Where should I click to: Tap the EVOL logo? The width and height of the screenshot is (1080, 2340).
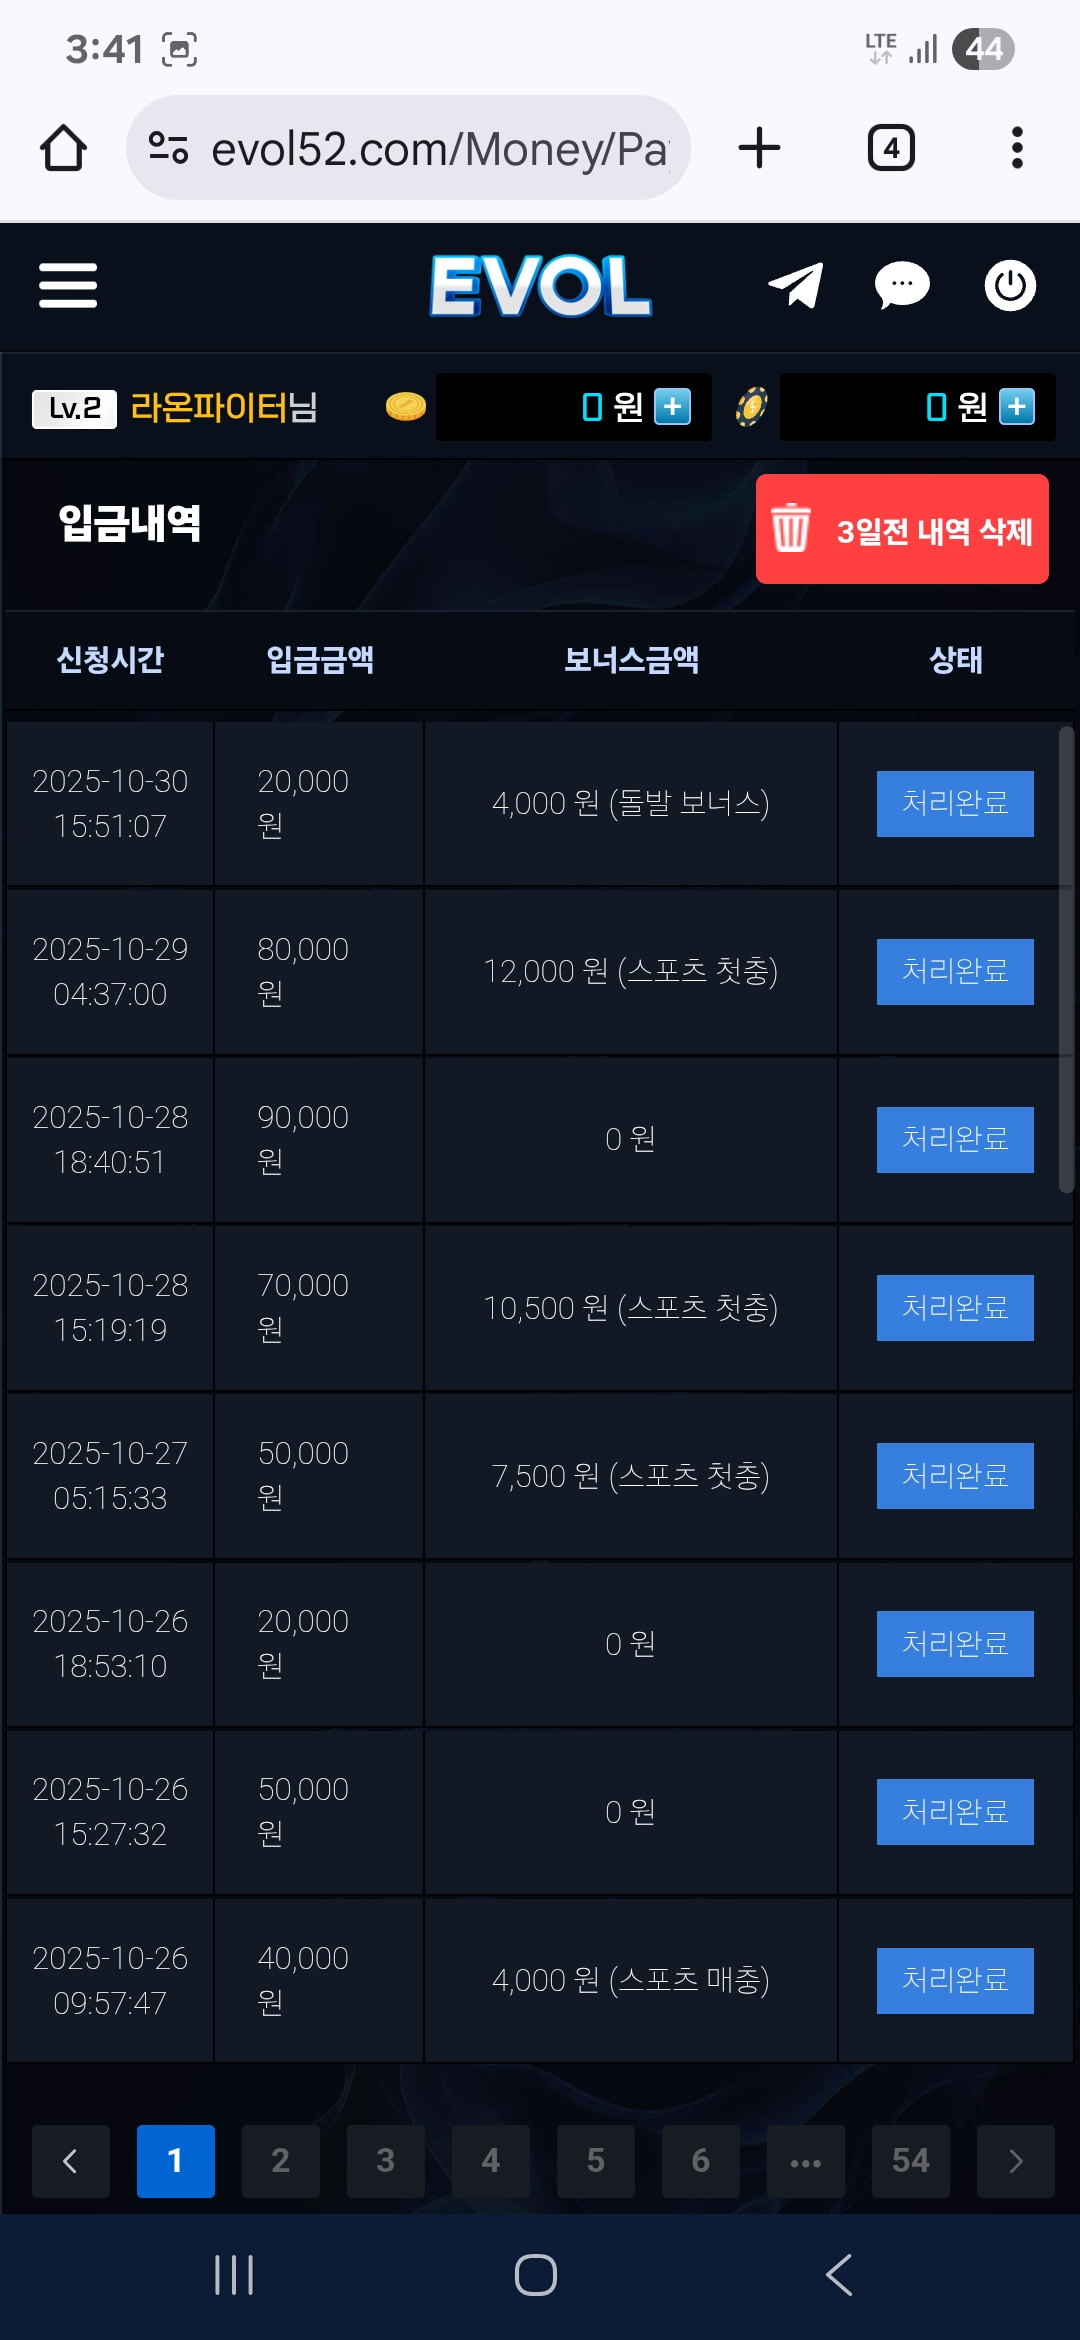(x=540, y=286)
